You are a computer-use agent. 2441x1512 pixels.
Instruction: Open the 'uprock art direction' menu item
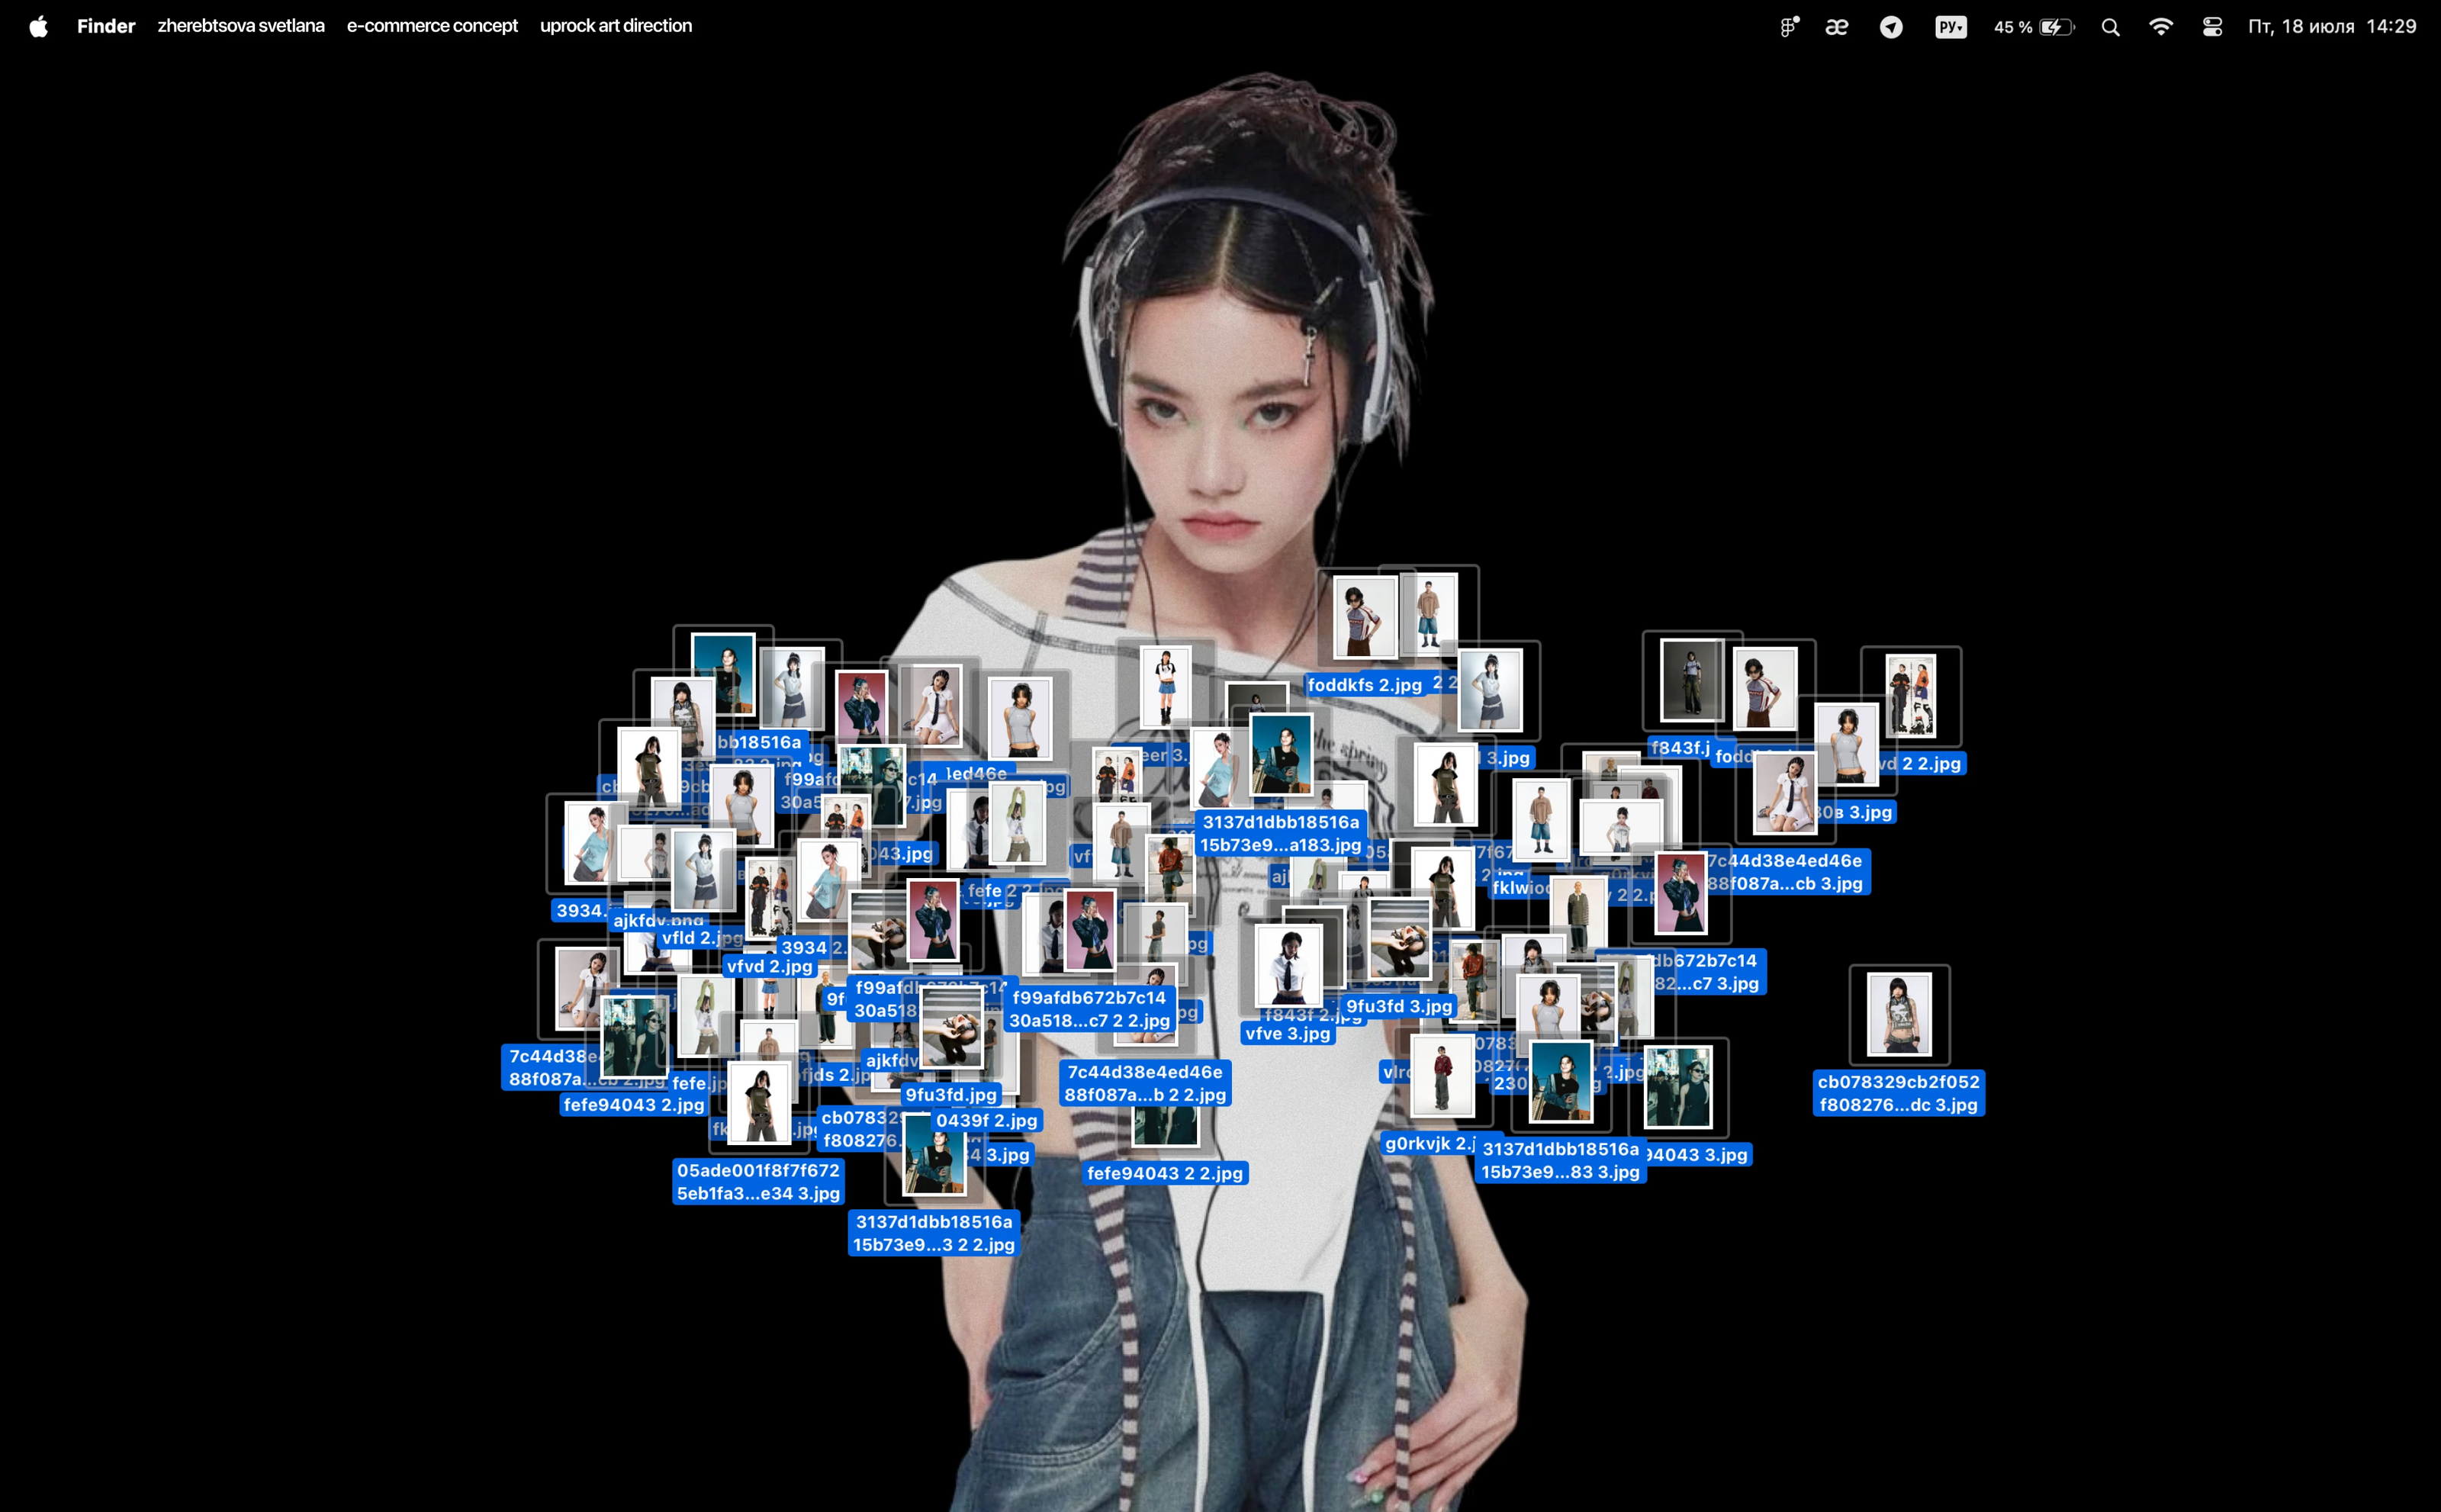[x=616, y=26]
